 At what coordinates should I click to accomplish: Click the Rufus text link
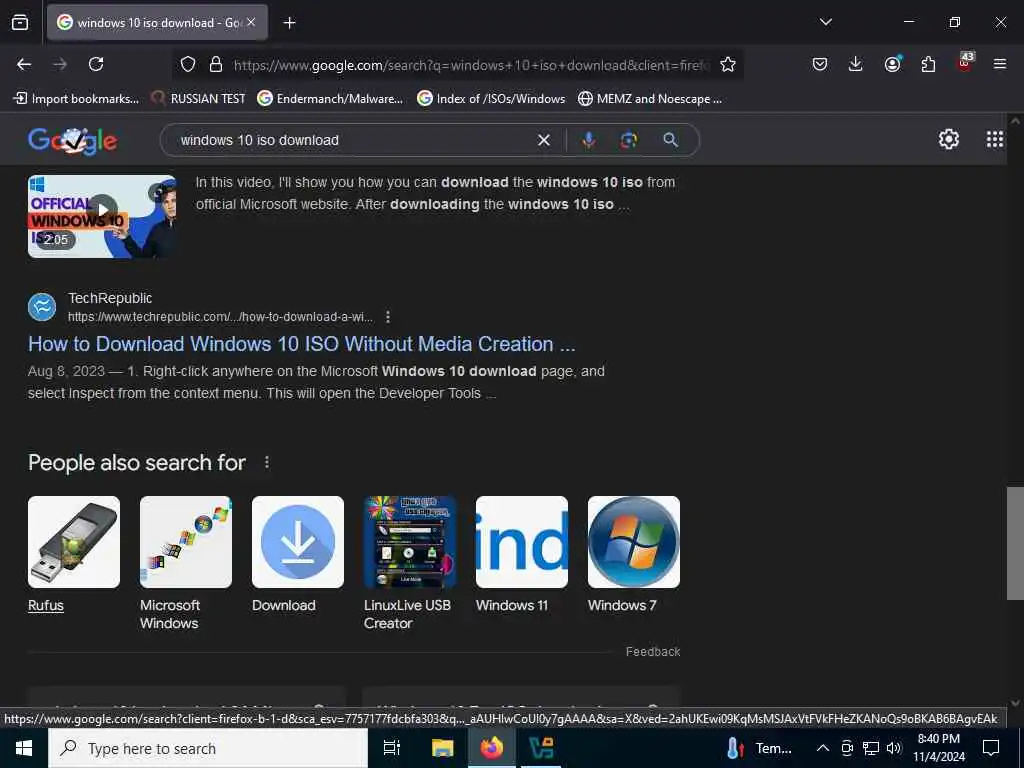(46, 605)
